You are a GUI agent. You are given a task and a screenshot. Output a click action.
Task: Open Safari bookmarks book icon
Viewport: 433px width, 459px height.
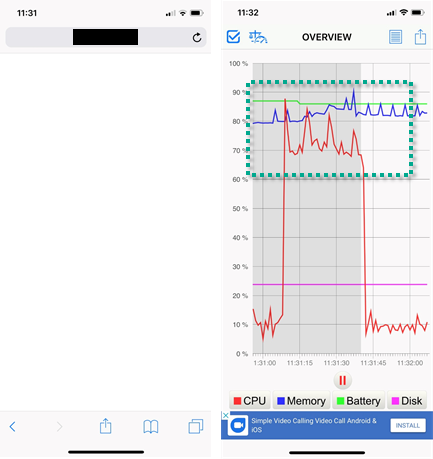(x=151, y=426)
